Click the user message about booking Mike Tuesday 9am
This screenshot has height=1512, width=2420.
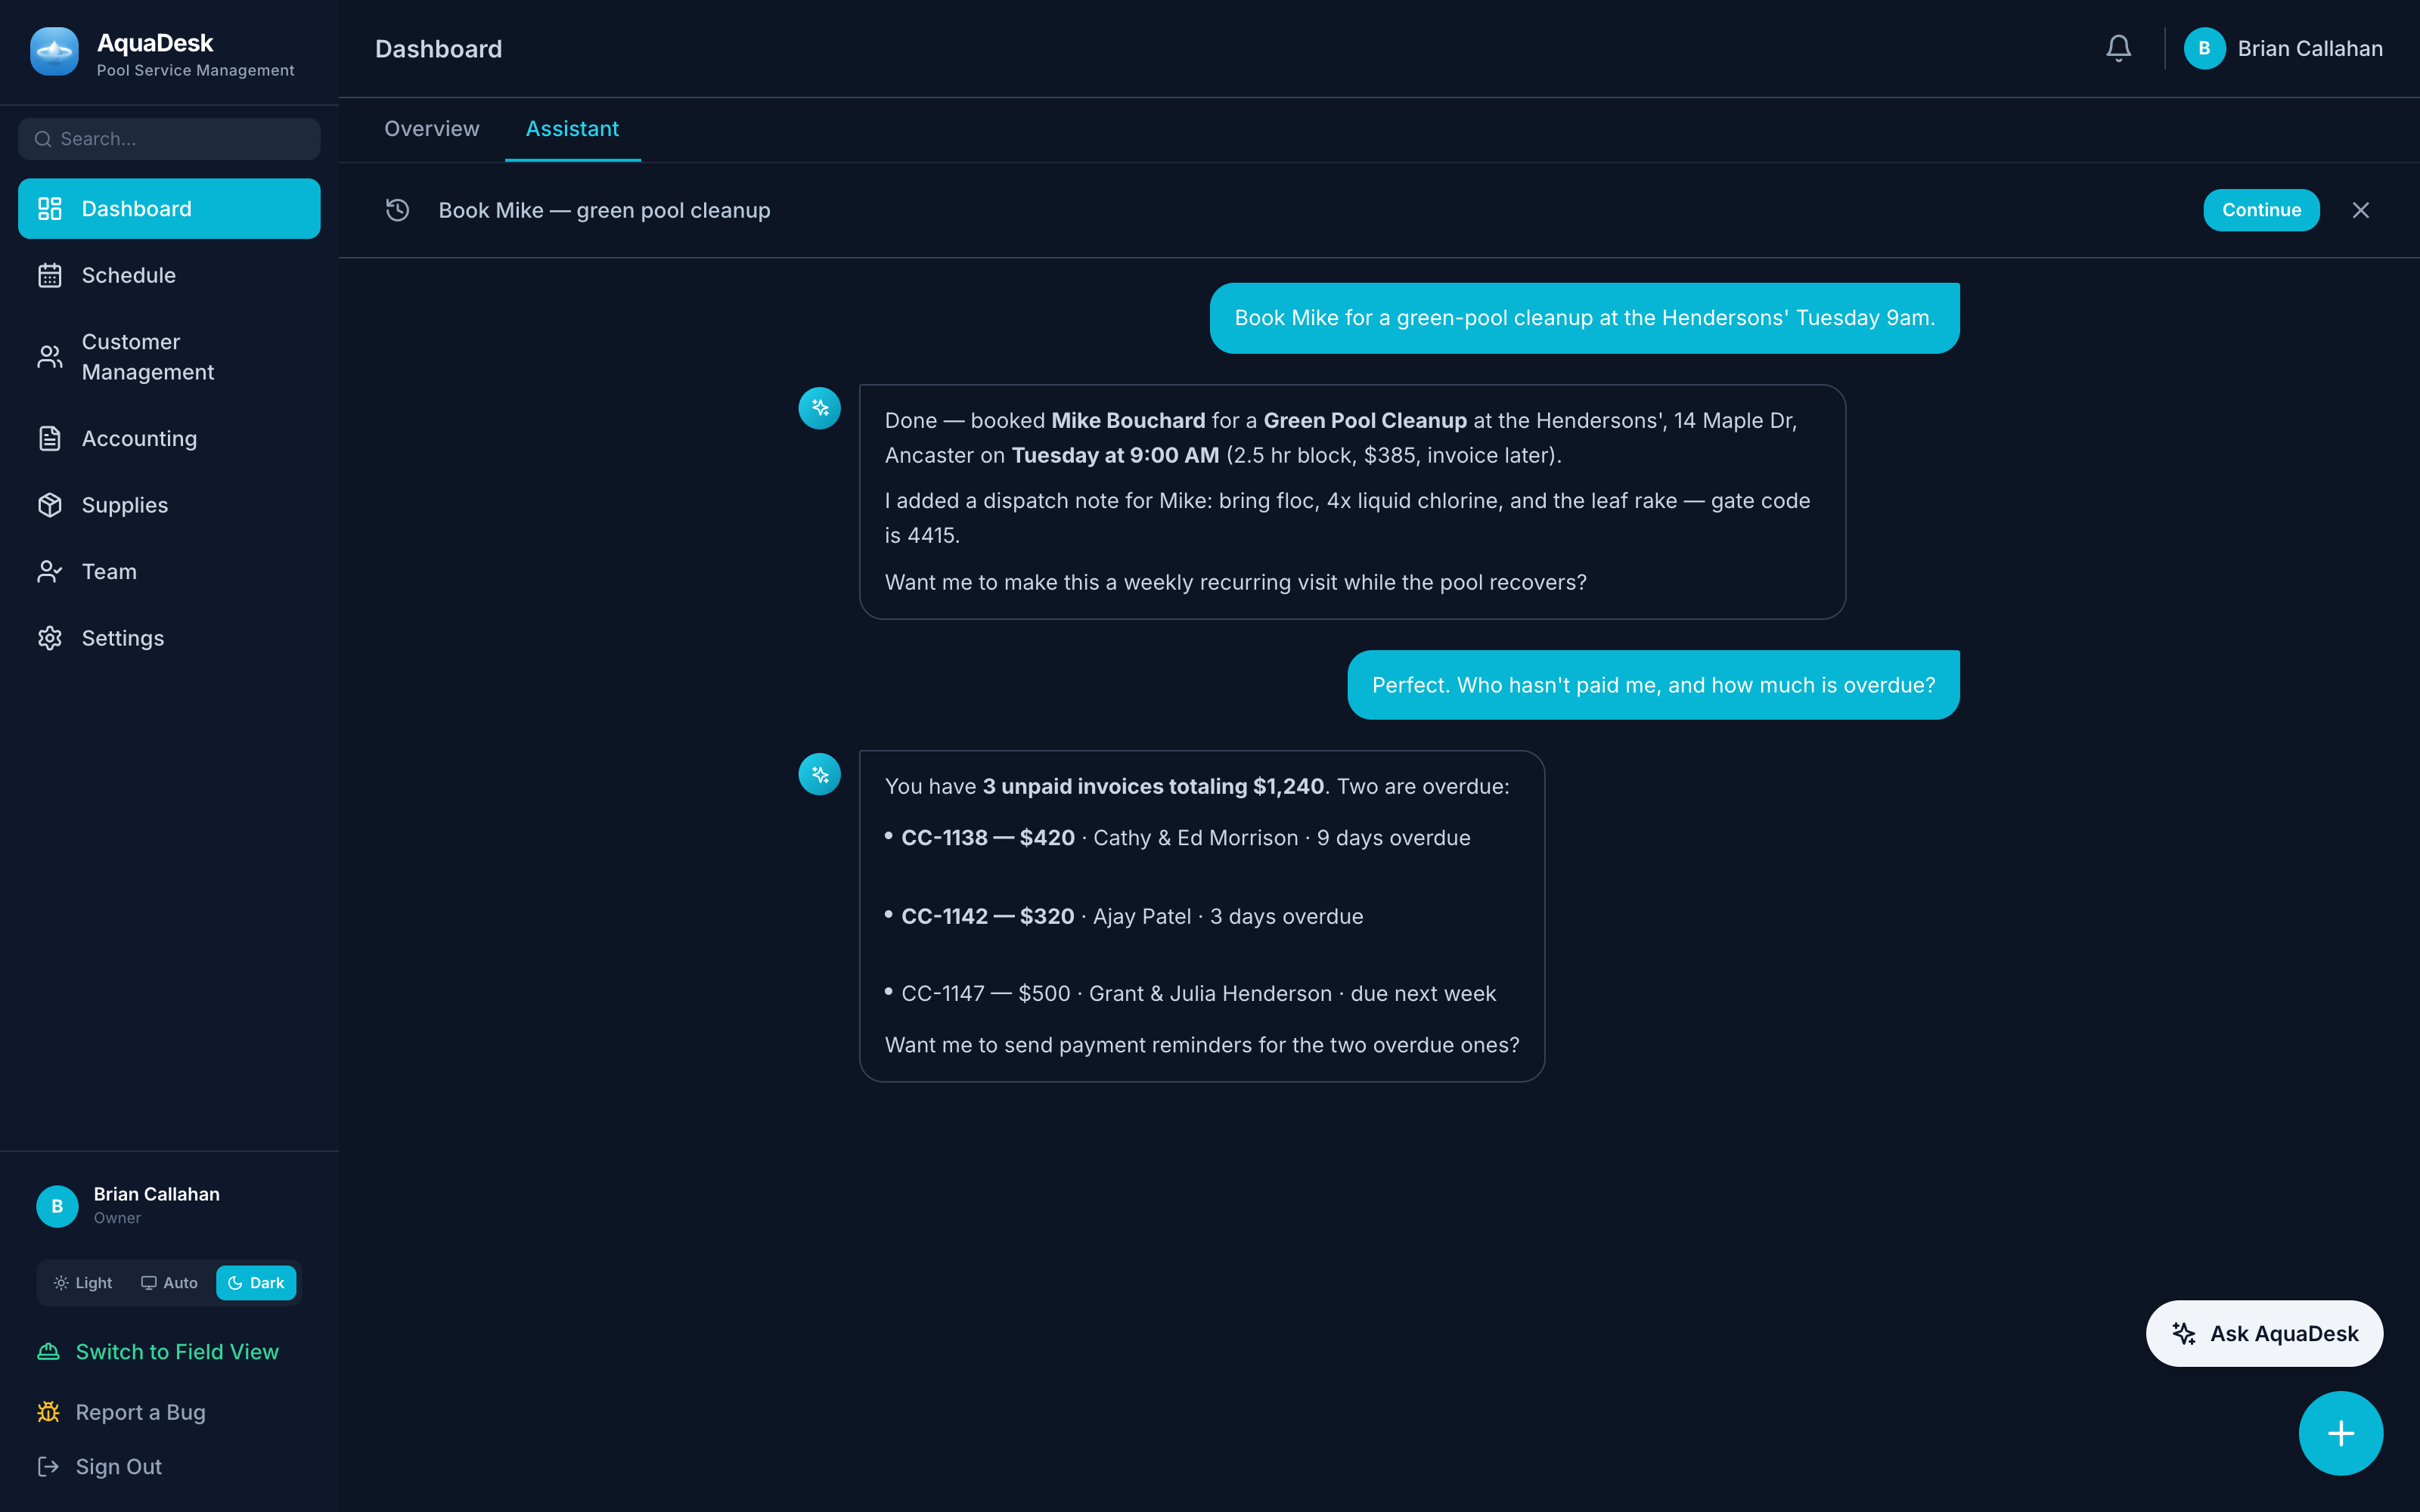(1584, 318)
